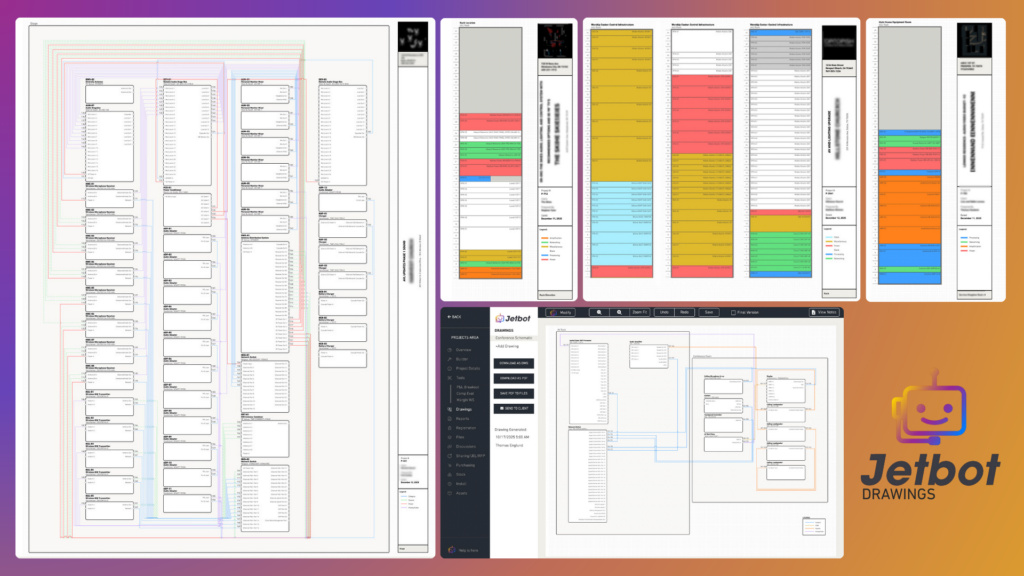Enable the Final Version checkbox in the toolbar

(734, 313)
